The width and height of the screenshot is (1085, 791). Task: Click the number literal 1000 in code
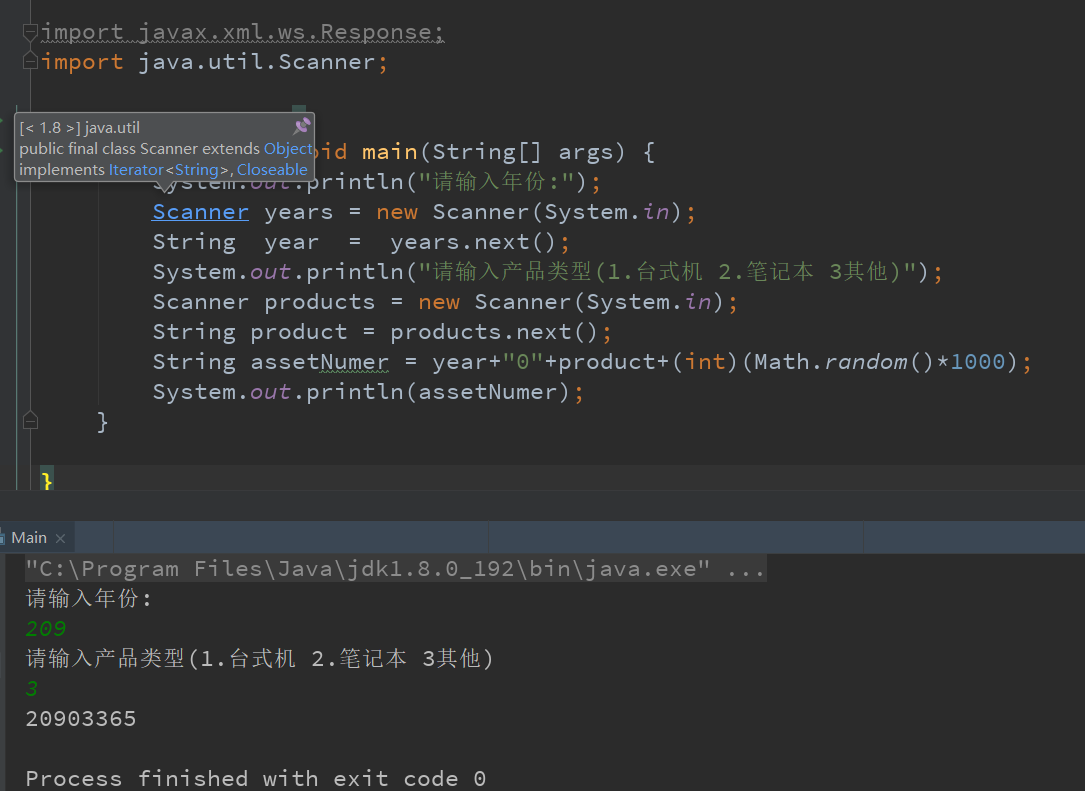[977, 362]
